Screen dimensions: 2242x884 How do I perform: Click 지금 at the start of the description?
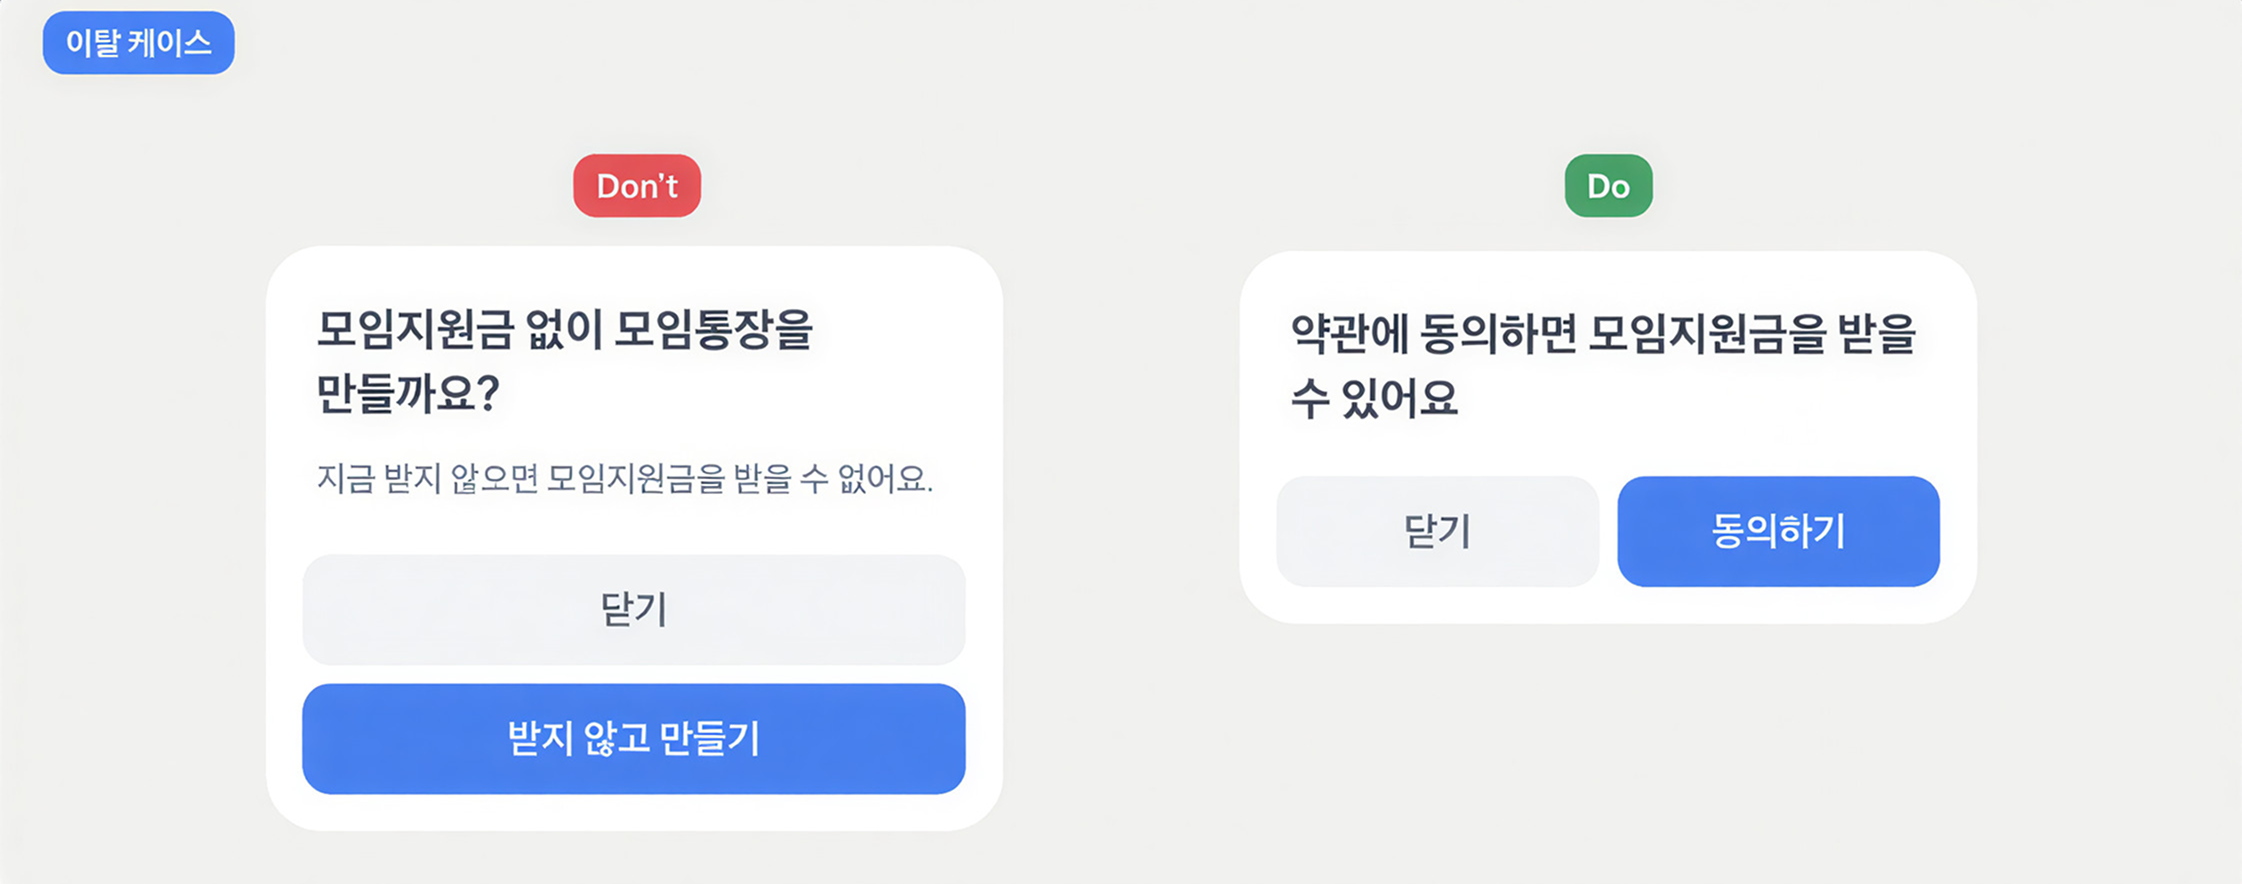345,479
